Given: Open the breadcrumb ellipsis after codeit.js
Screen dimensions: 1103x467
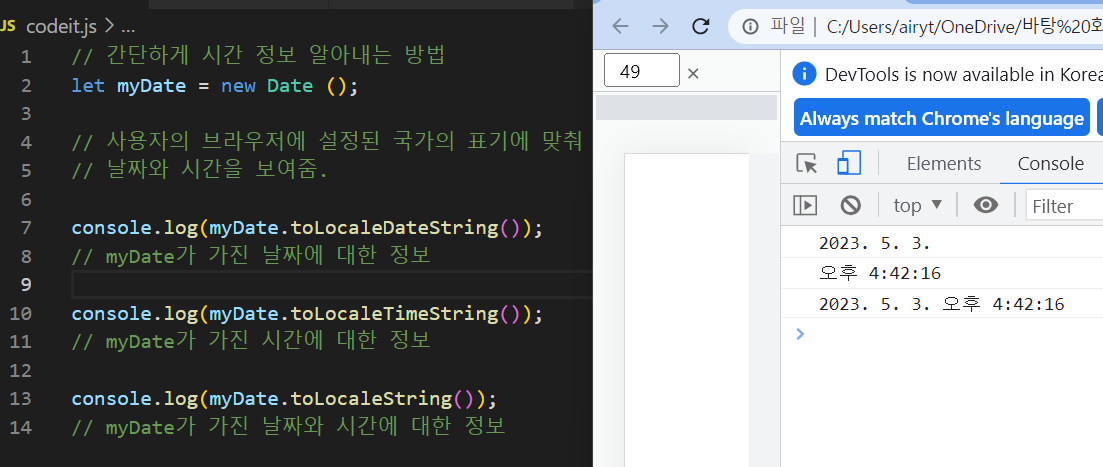Looking at the screenshot, I should (127, 28).
